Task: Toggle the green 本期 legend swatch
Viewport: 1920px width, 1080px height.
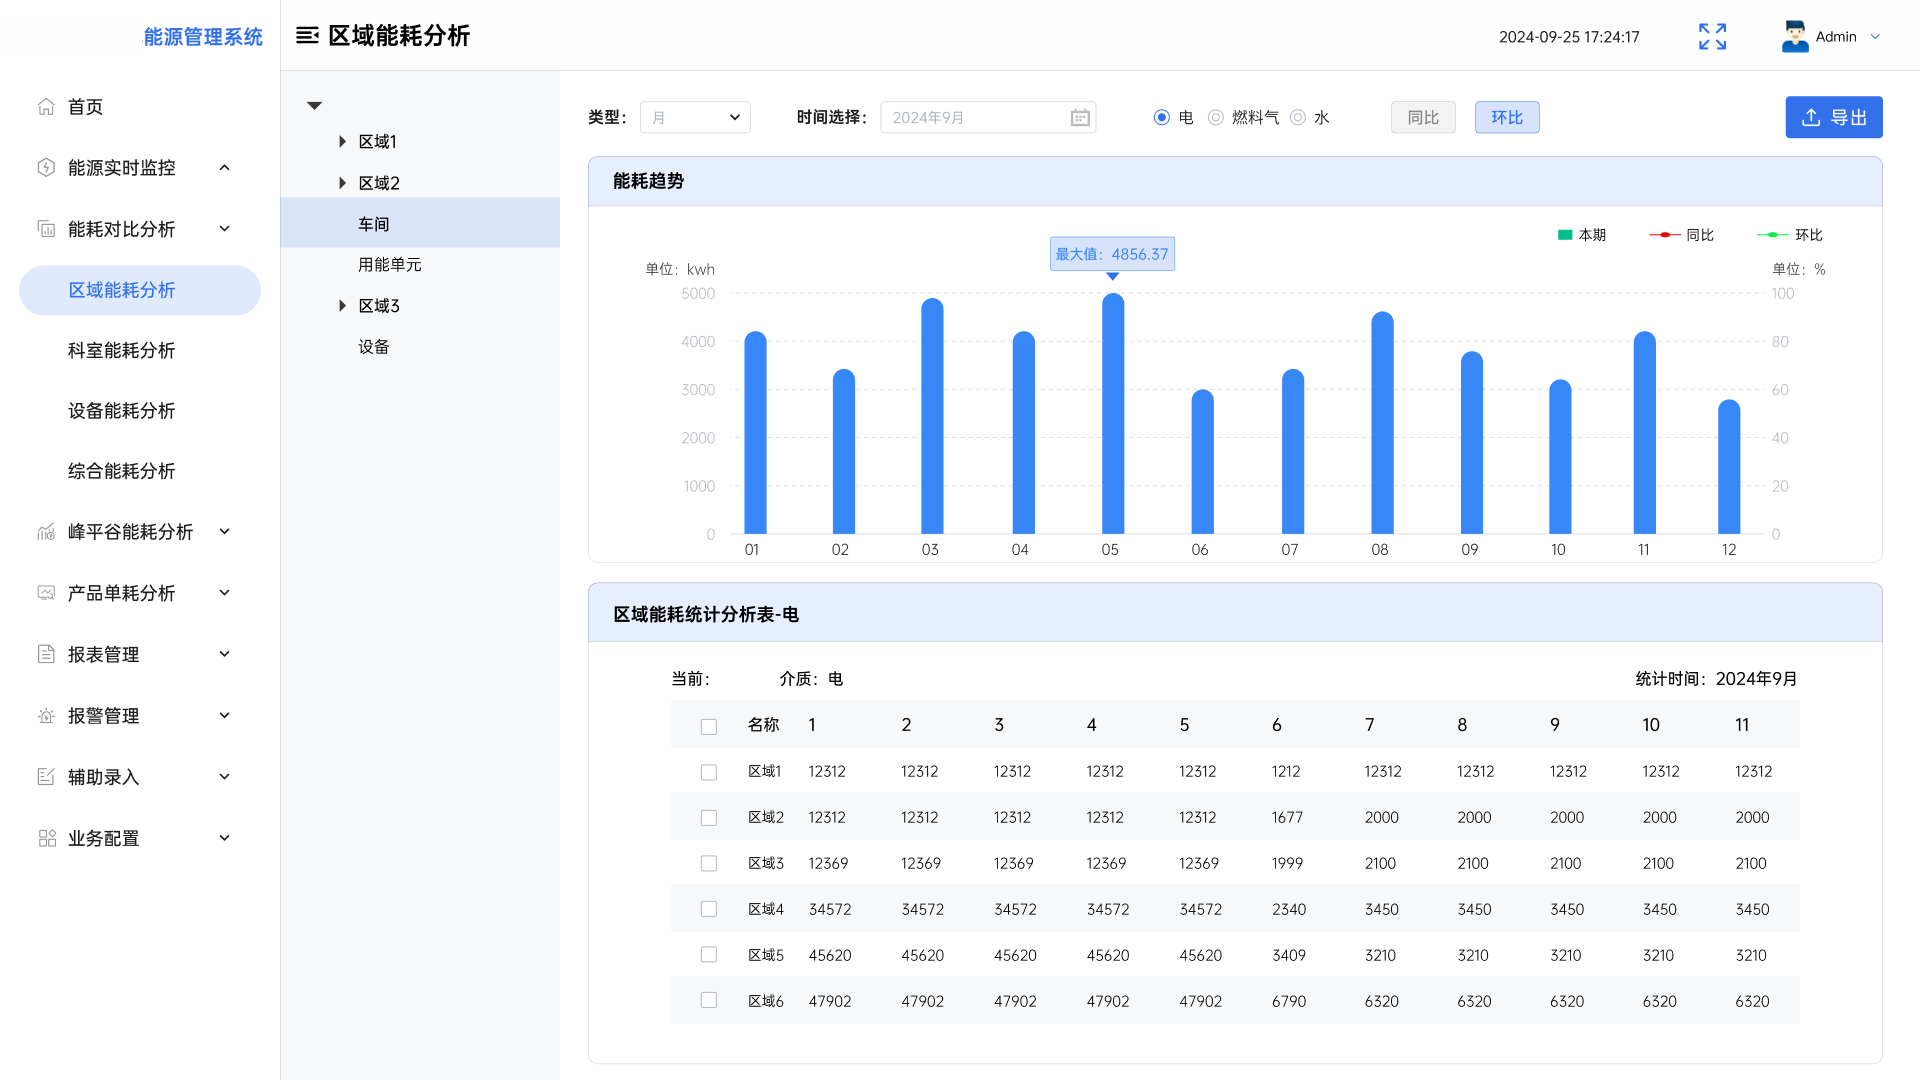Action: 1565,235
